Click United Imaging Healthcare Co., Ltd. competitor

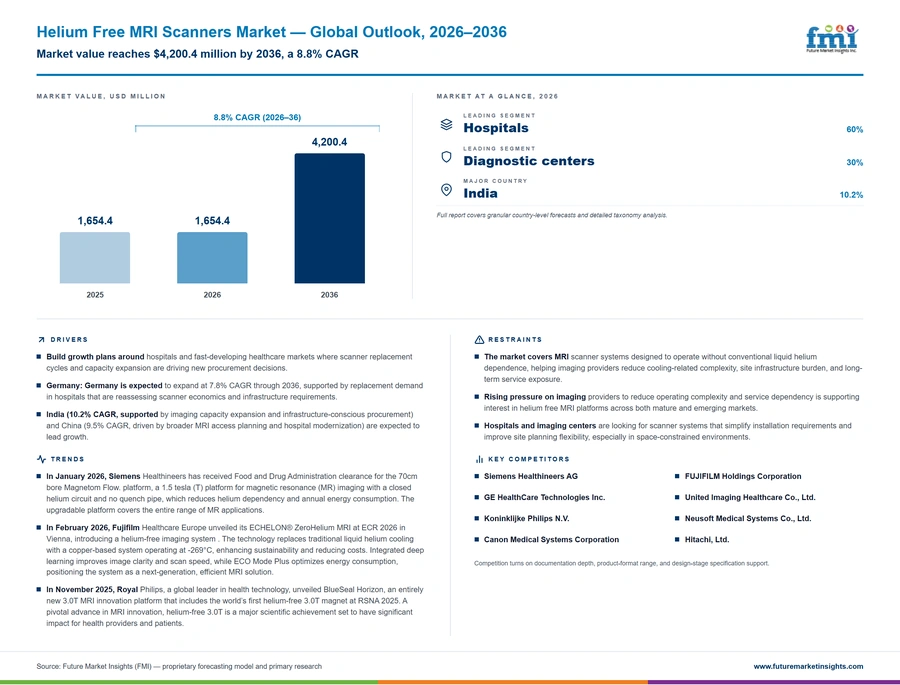click(750, 498)
